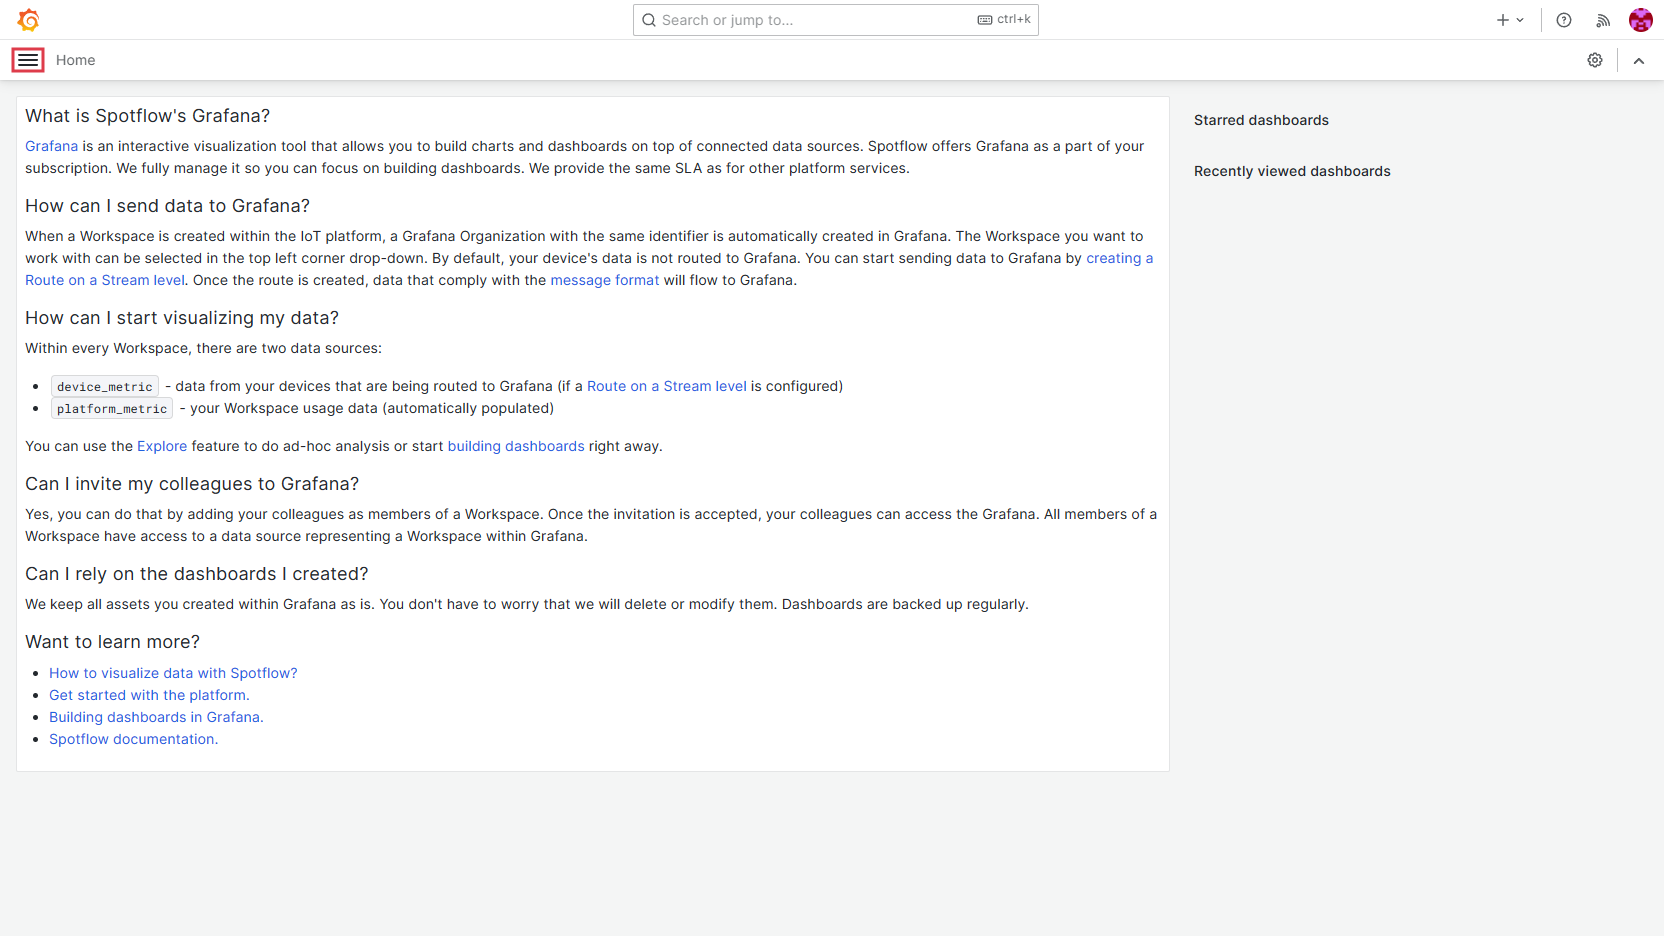Open Route on a Stream level link beside device_metric
The image size is (1664, 936).
pyautogui.click(x=666, y=386)
